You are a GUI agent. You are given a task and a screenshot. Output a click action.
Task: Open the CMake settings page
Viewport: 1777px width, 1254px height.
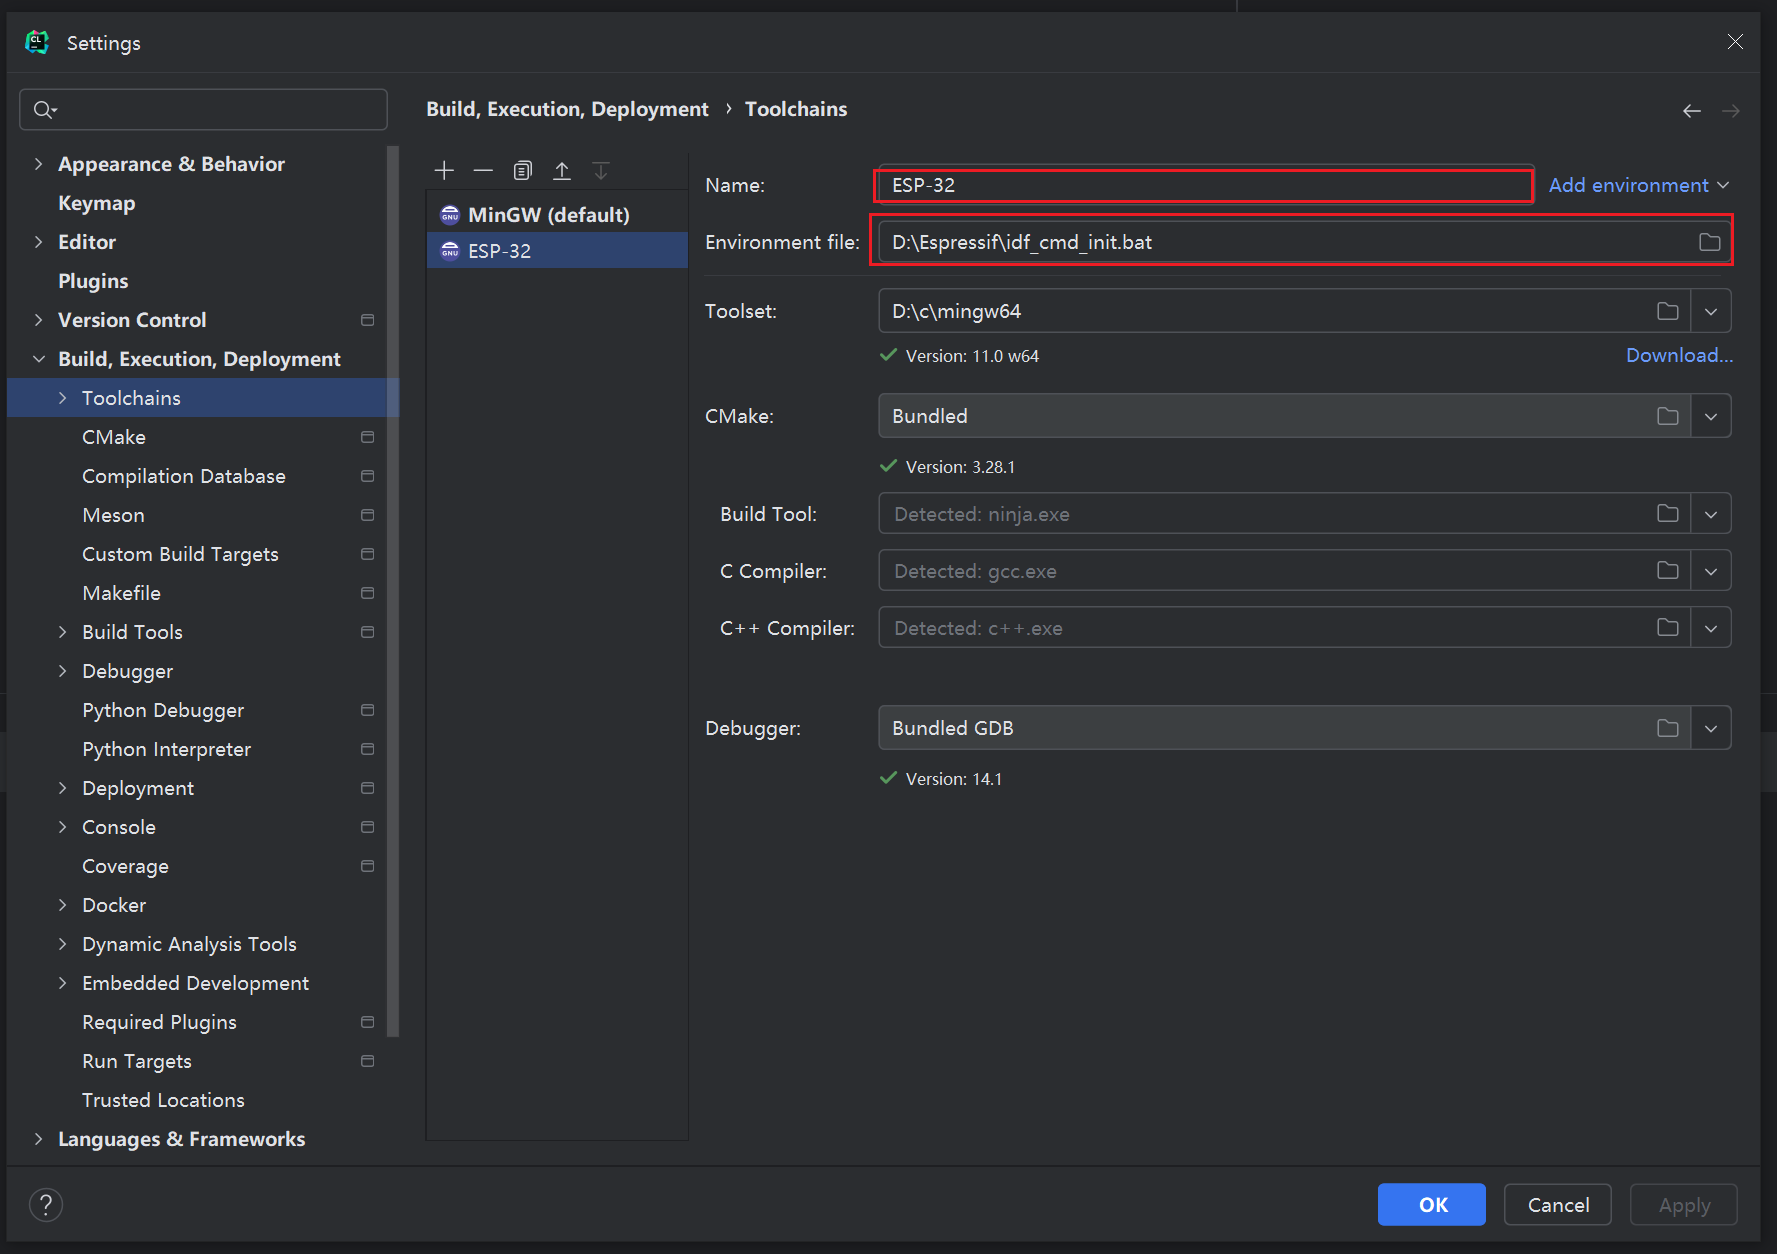pos(114,437)
